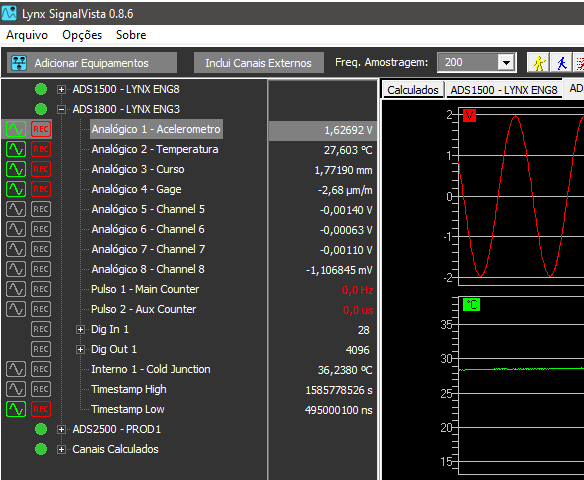Click the value 1585778526 s
The height and width of the screenshot is (480, 584).
pyautogui.click(x=339, y=390)
